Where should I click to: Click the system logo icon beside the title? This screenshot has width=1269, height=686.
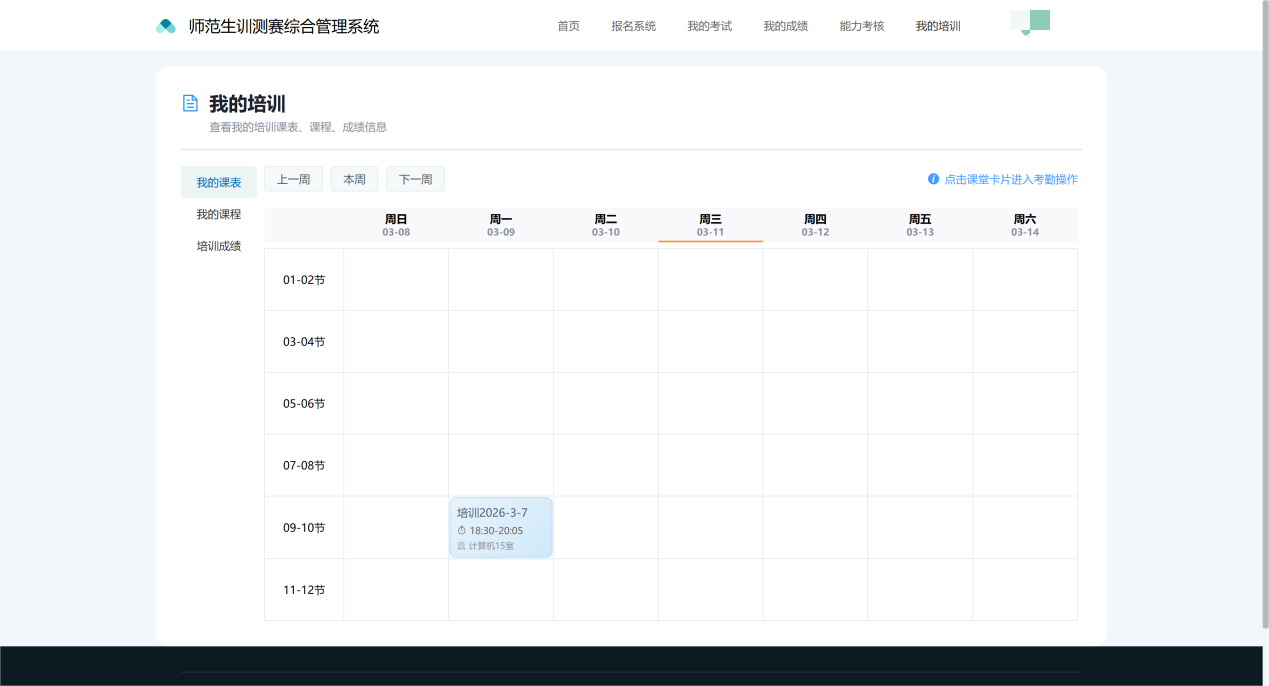pyautogui.click(x=166, y=26)
